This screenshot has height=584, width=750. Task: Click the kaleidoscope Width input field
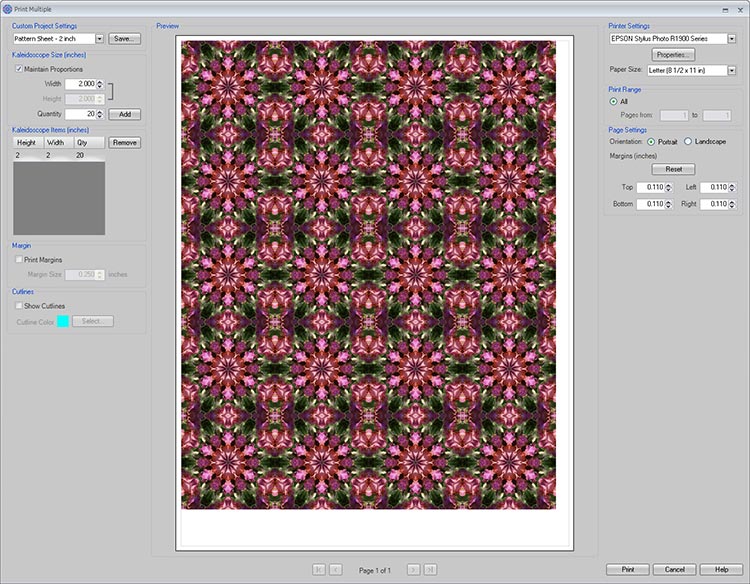(x=80, y=84)
